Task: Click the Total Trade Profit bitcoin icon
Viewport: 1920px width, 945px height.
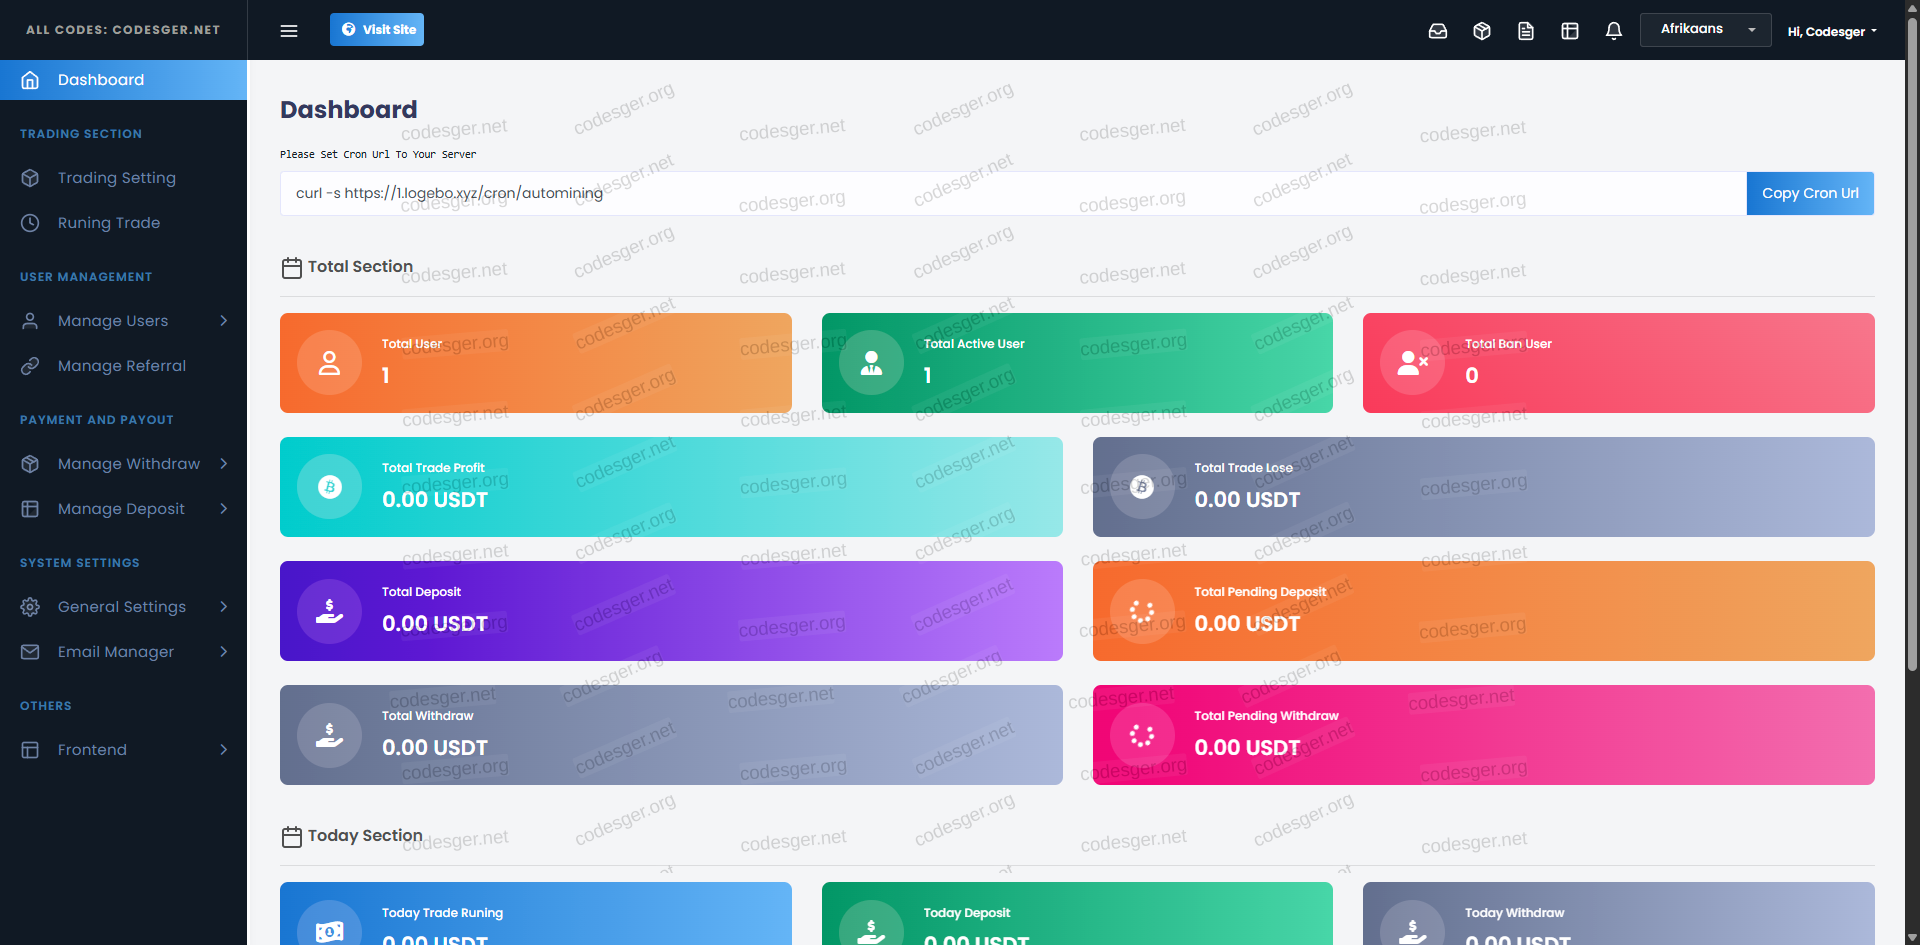Action: coord(330,487)
